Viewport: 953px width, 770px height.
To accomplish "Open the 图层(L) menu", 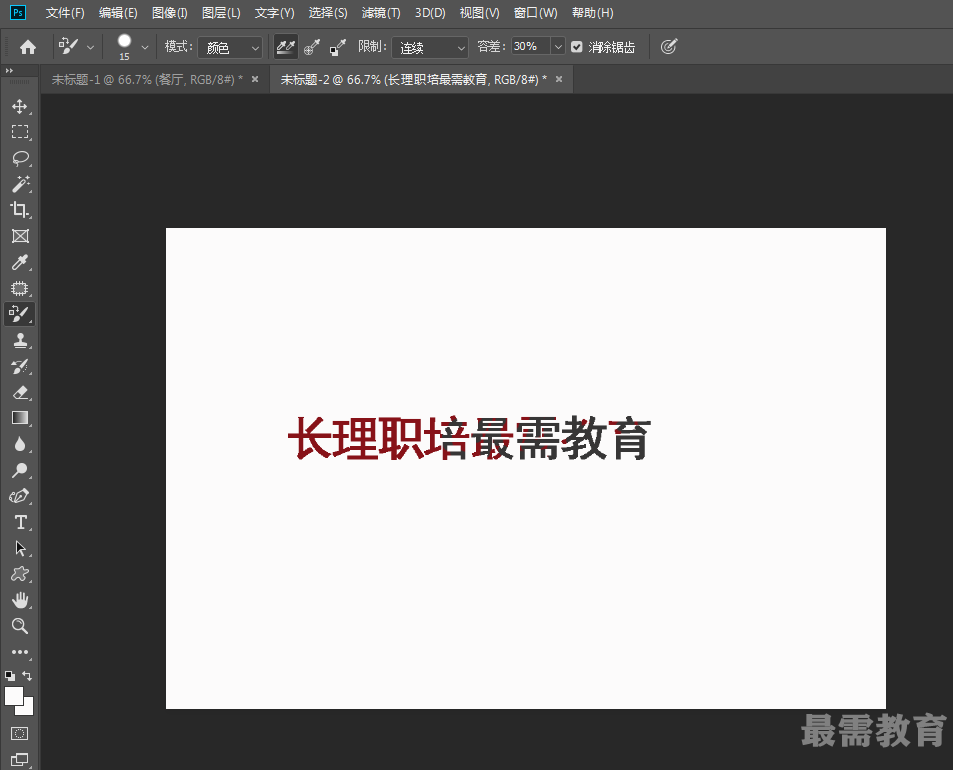I will tap(221, 13).
